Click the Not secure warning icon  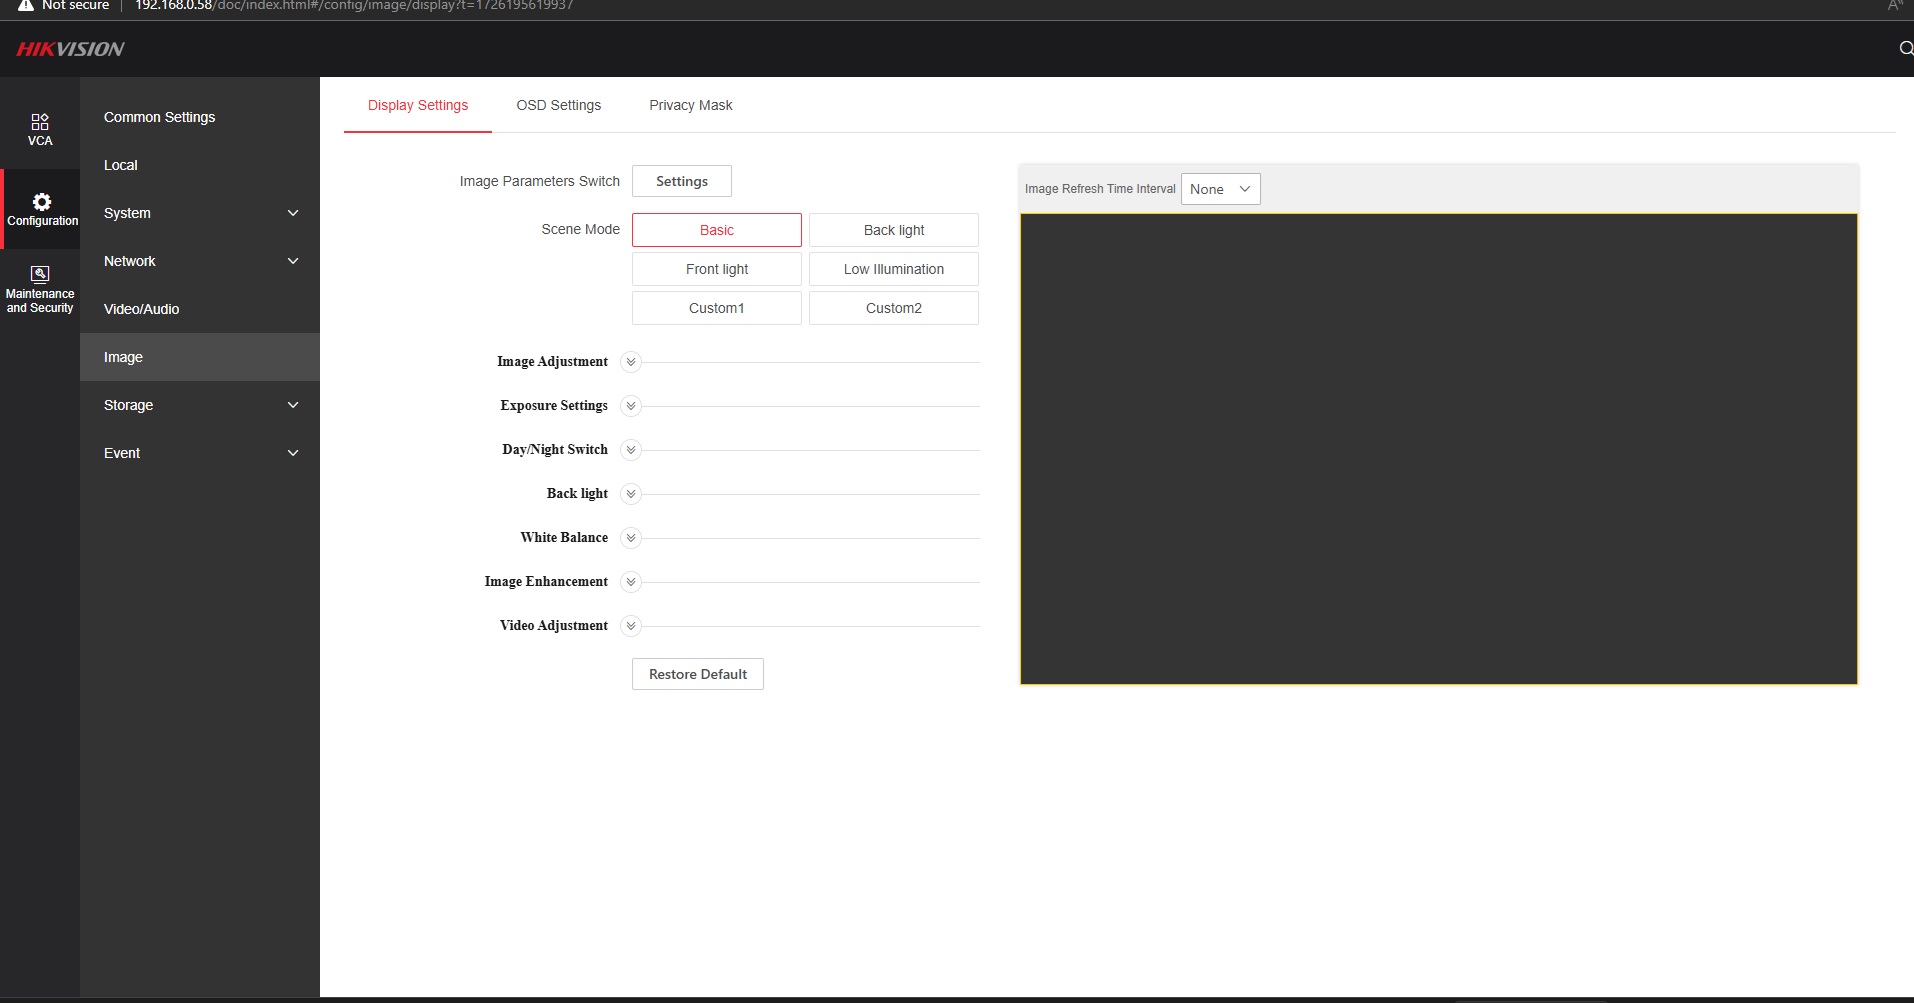(x=26, y=6)
